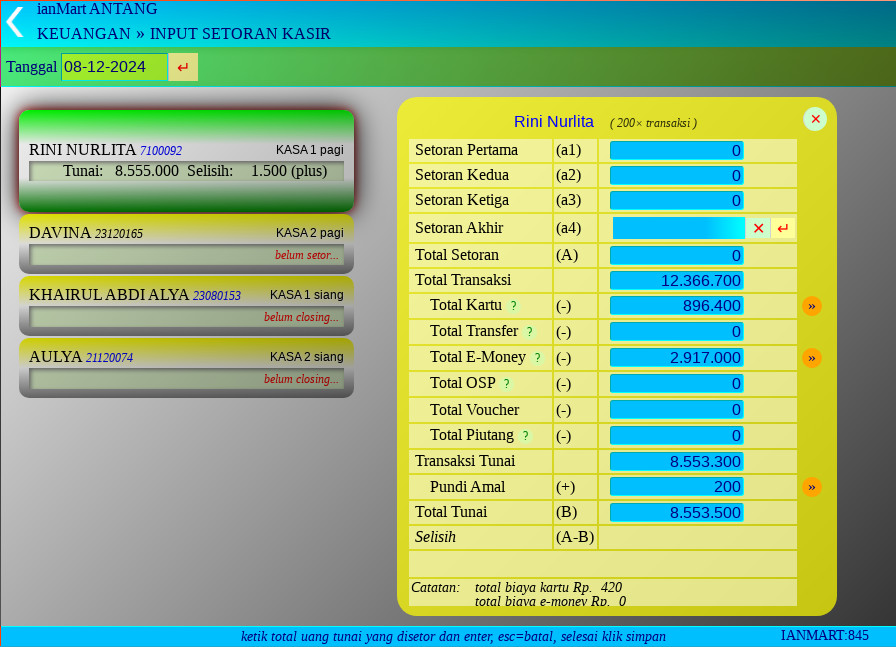The image size is (896, 647).
Task: Expand Total E-Money details arrow
Action: click(811, 358)
